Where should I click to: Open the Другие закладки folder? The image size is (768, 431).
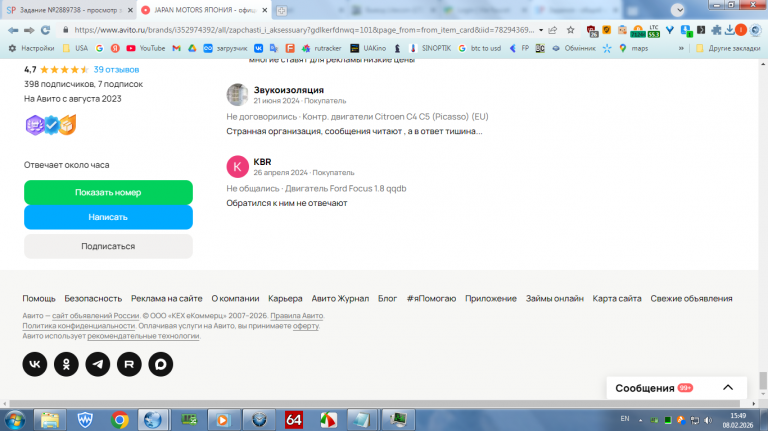pyautogui.click(x=728, y=48)
